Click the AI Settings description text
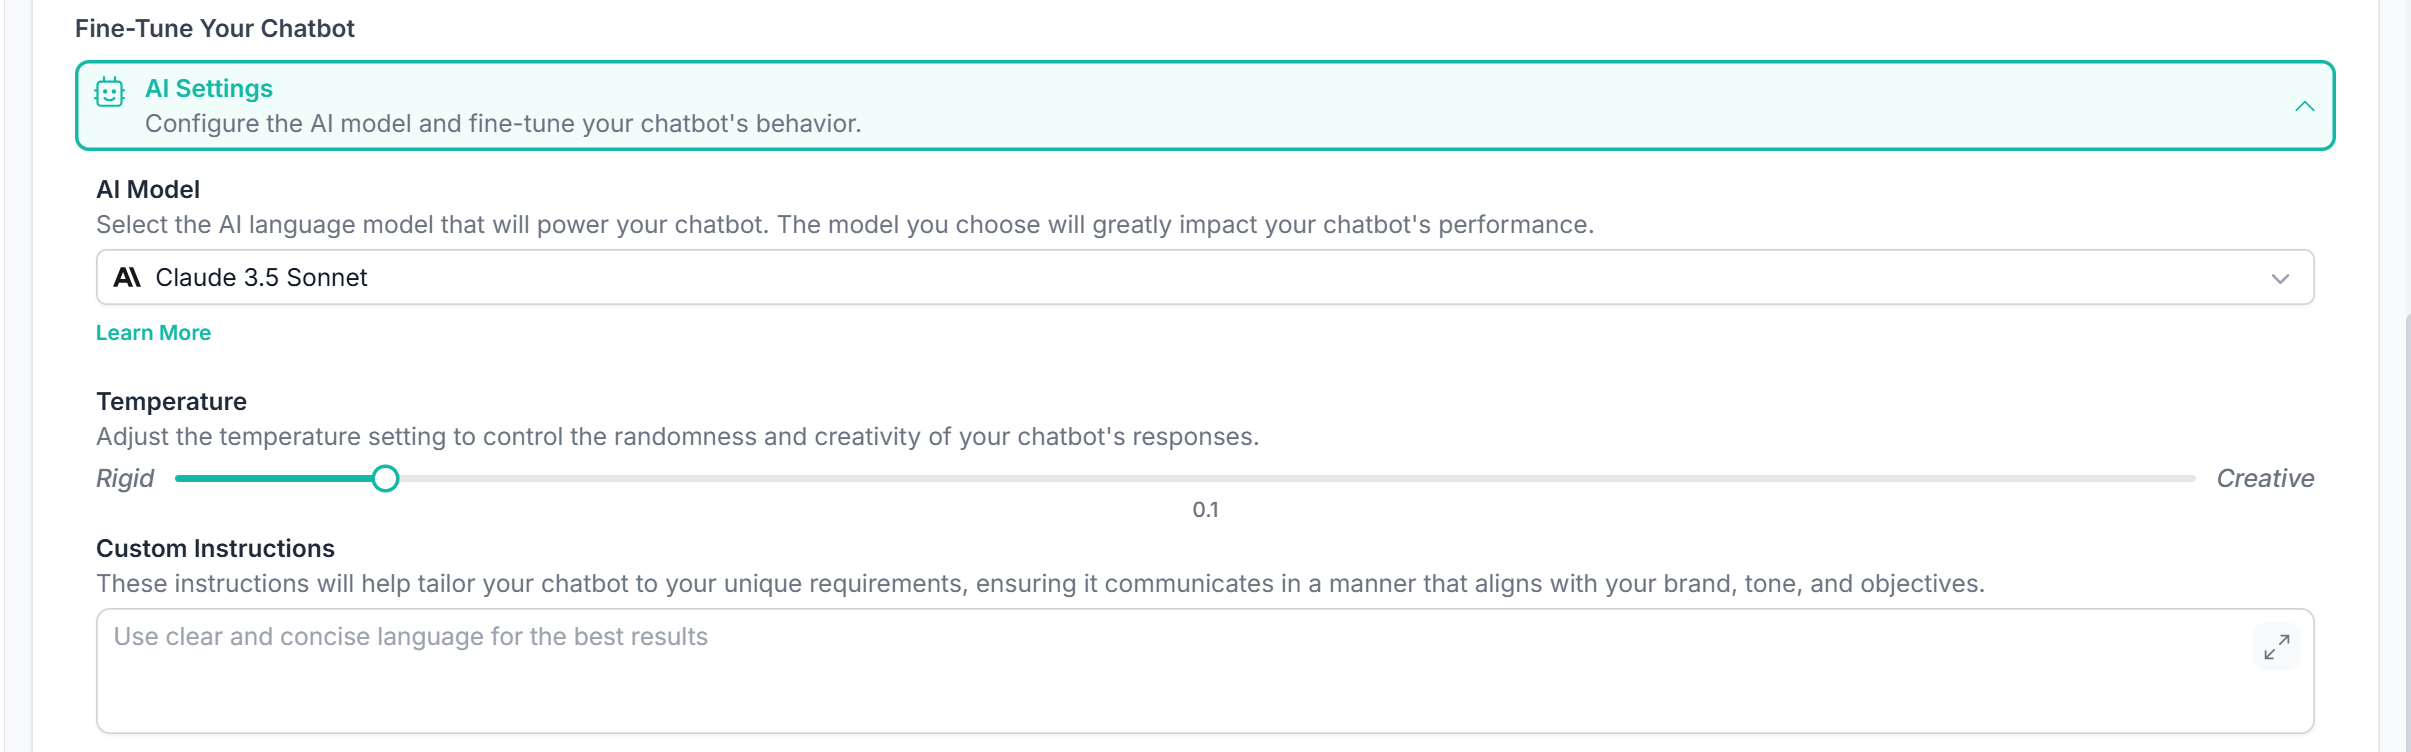This screenshot has width=2411, height=752. [503, 124]
